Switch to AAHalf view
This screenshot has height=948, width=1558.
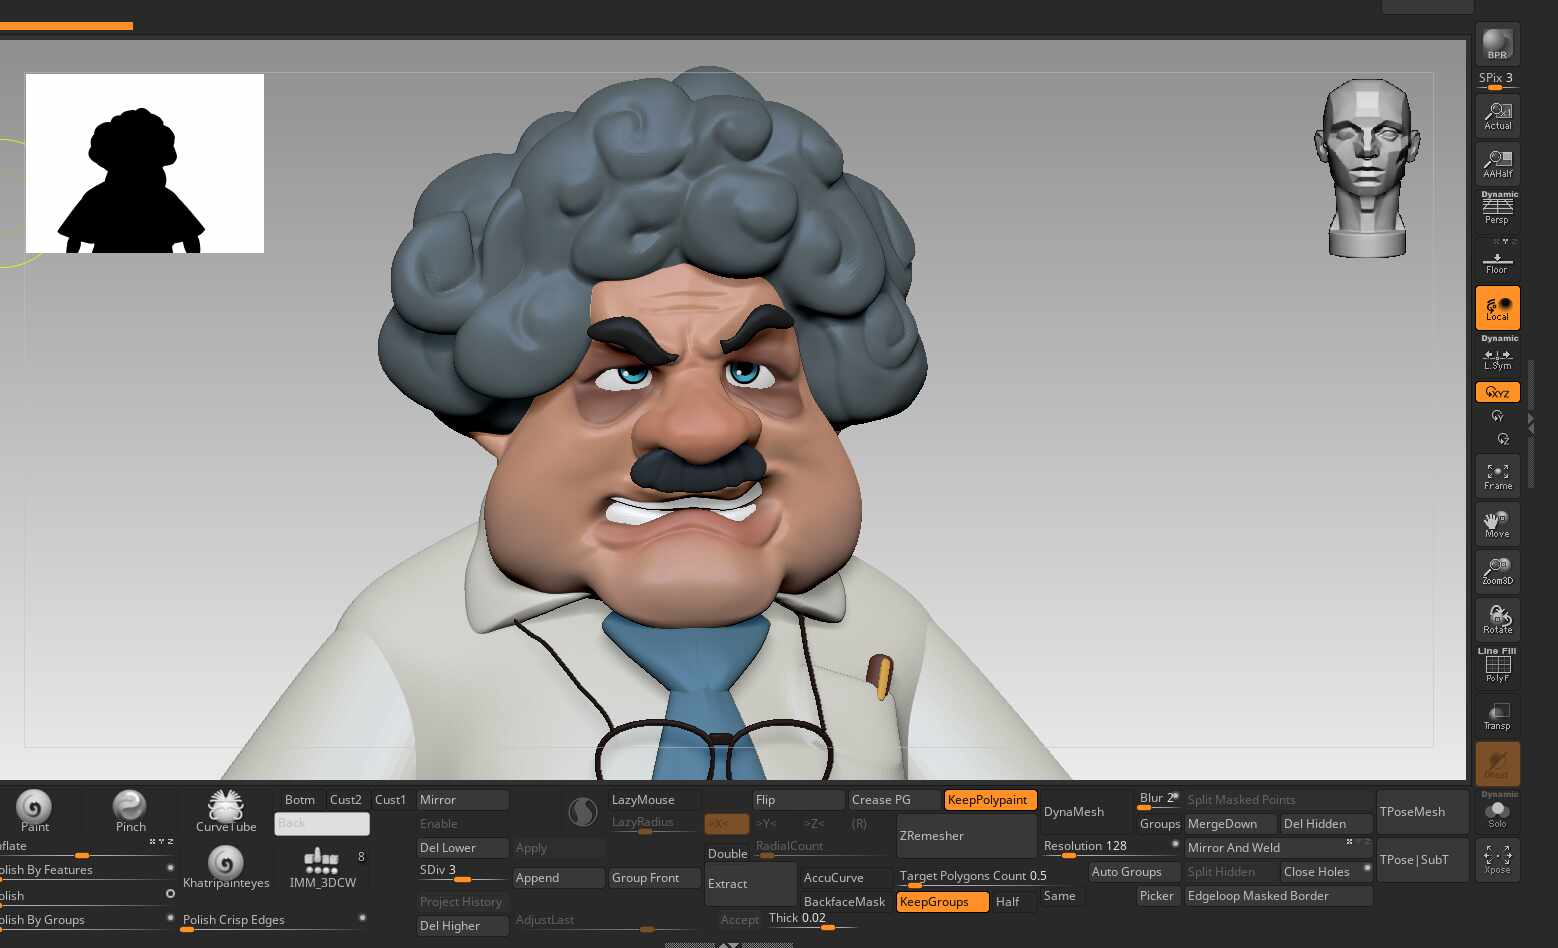(x=1497, y=163)
